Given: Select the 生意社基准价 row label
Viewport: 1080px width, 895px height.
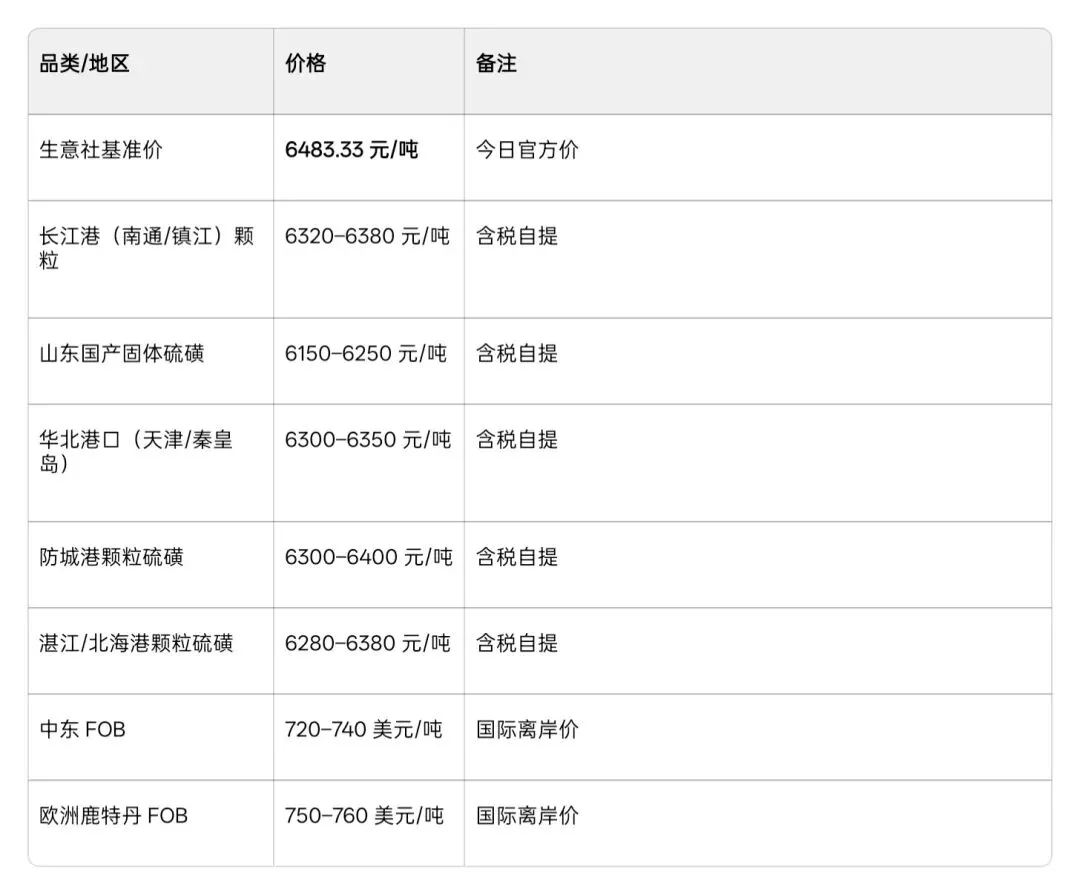Looking at the screenshot, I should (x=100, y=150).
